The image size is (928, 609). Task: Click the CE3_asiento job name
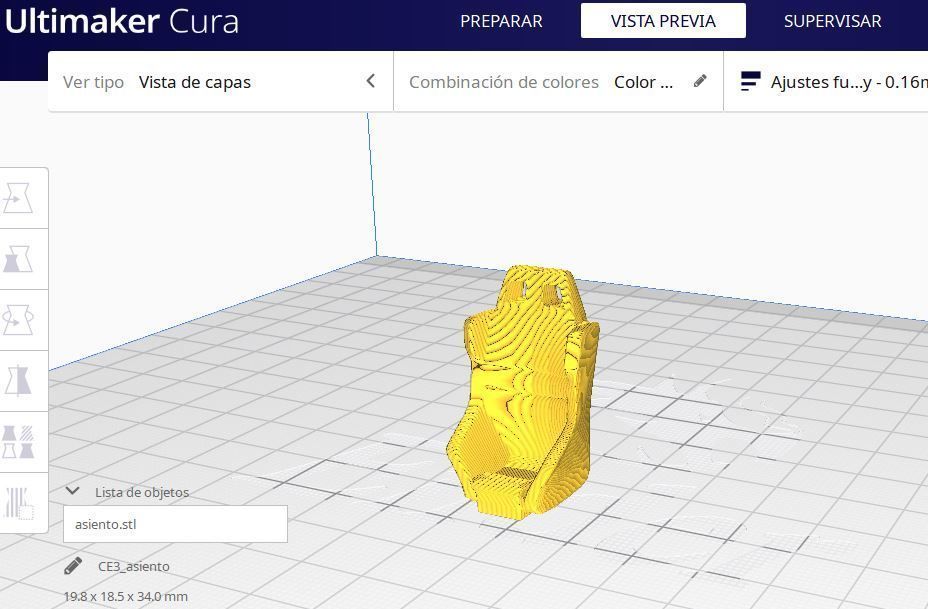[134, 566]
